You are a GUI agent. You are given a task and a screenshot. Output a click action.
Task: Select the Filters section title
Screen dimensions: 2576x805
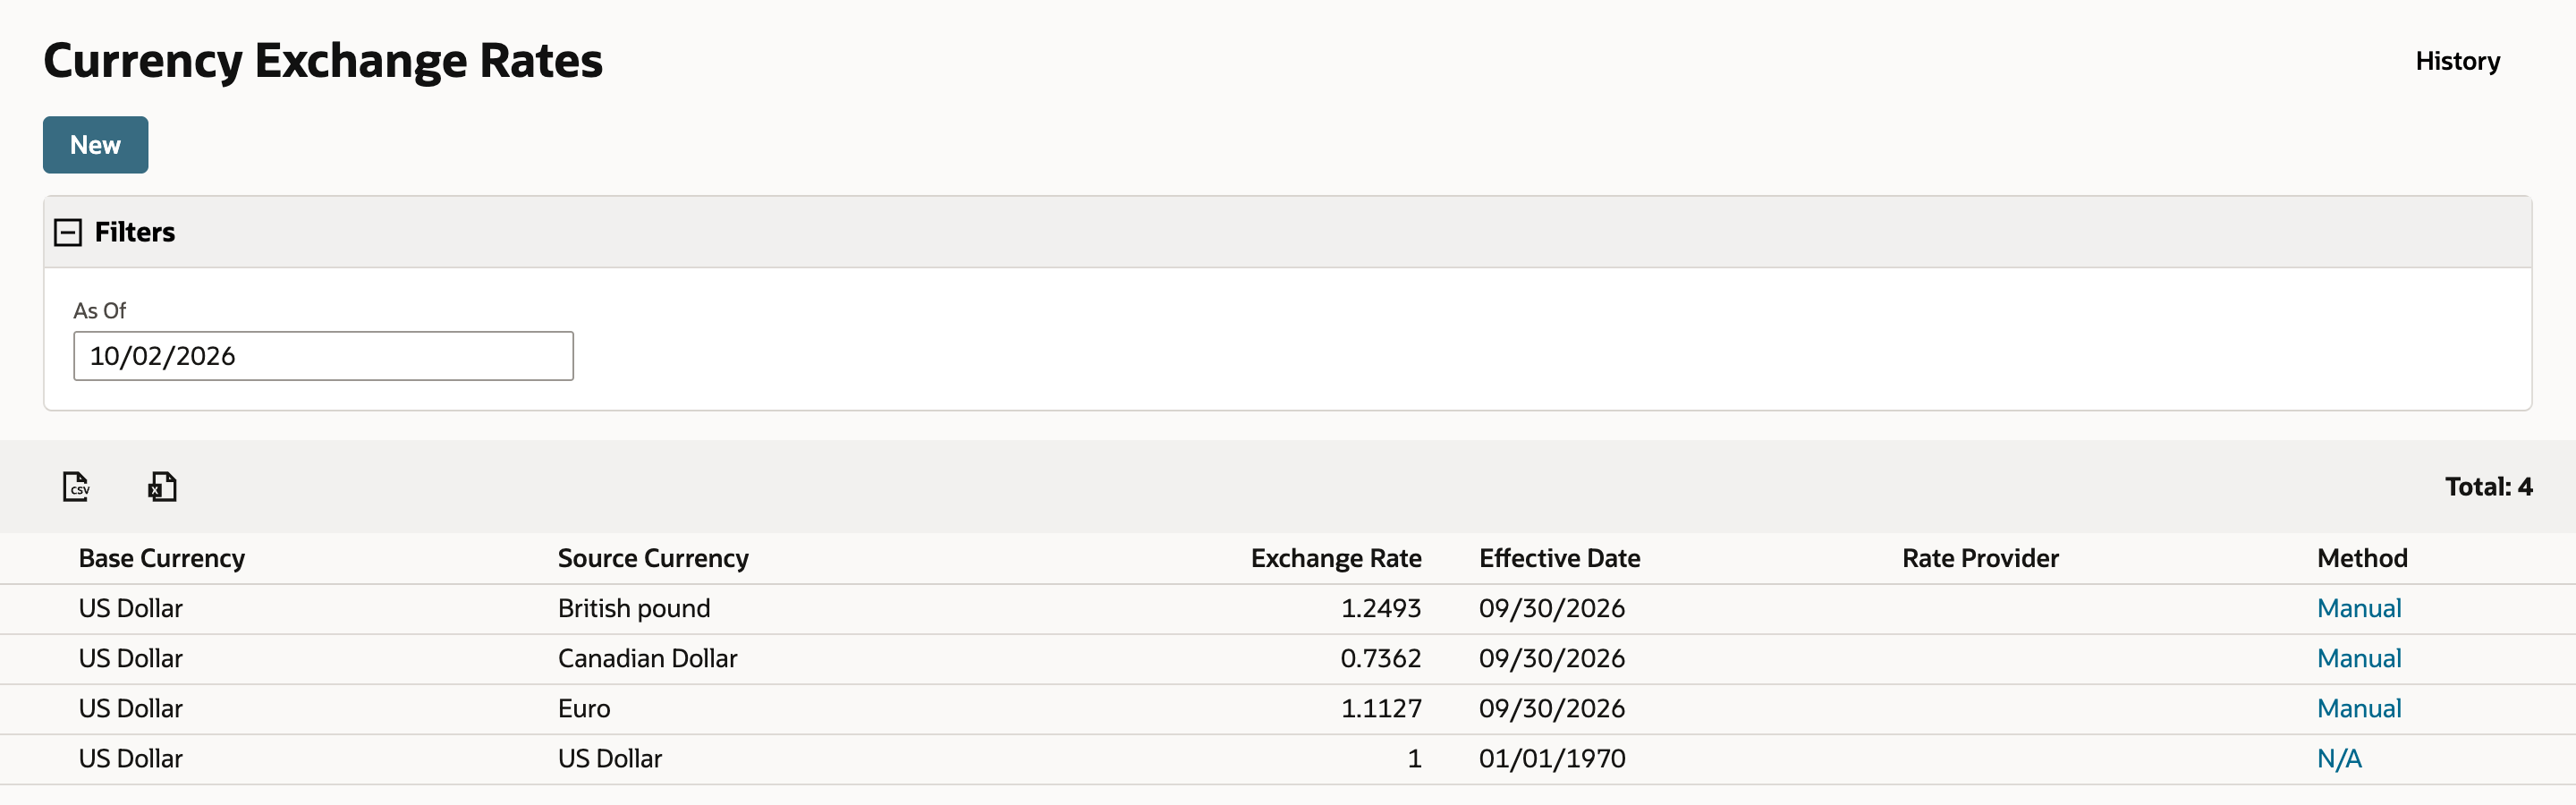[x=135, y=232]
